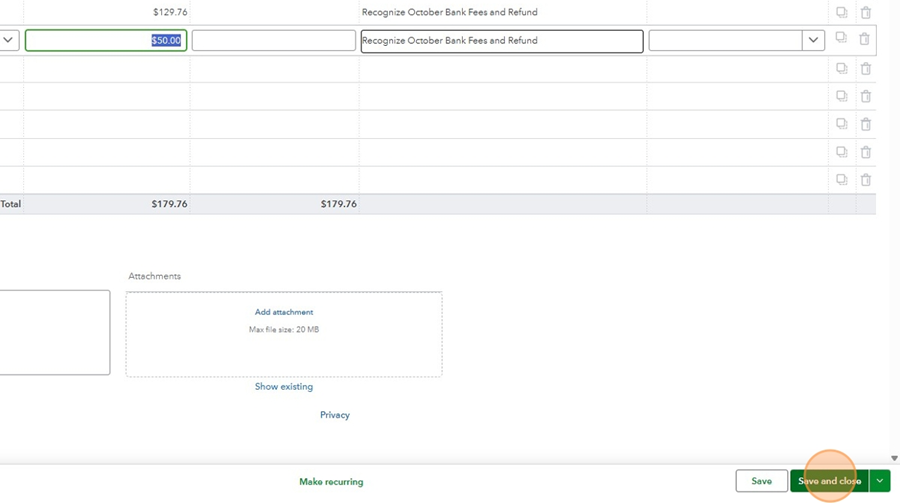Expand the Save and close options arrow

point(879,481)
